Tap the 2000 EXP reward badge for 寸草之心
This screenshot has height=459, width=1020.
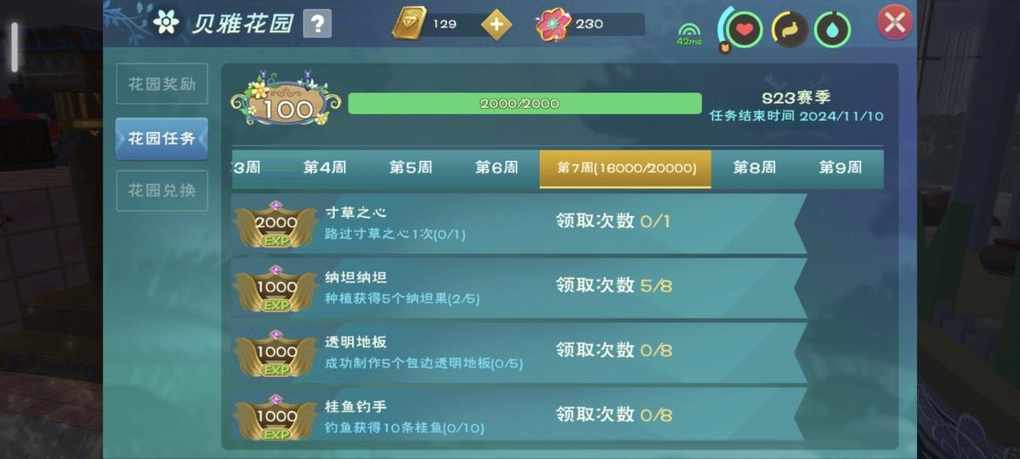pos(275,224)
